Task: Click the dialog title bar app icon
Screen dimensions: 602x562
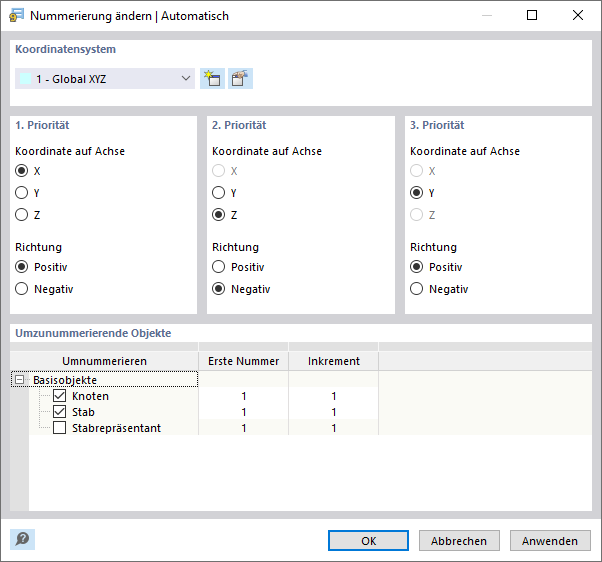Action: (16, 16)
